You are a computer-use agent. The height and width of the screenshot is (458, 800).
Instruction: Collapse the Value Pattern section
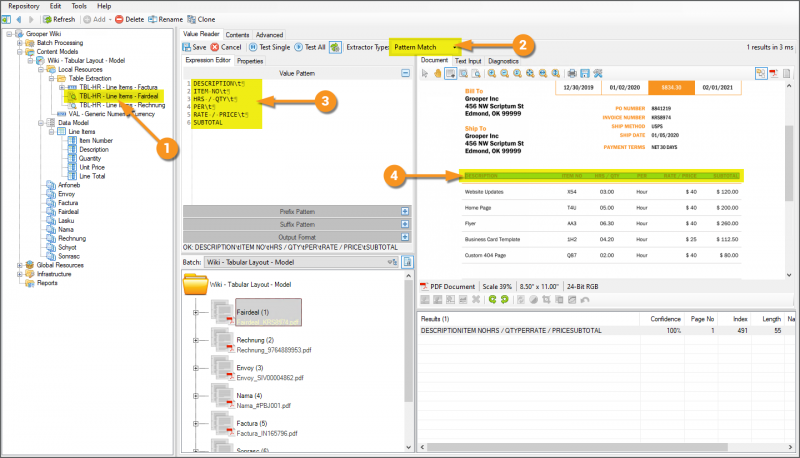point(405,73)
